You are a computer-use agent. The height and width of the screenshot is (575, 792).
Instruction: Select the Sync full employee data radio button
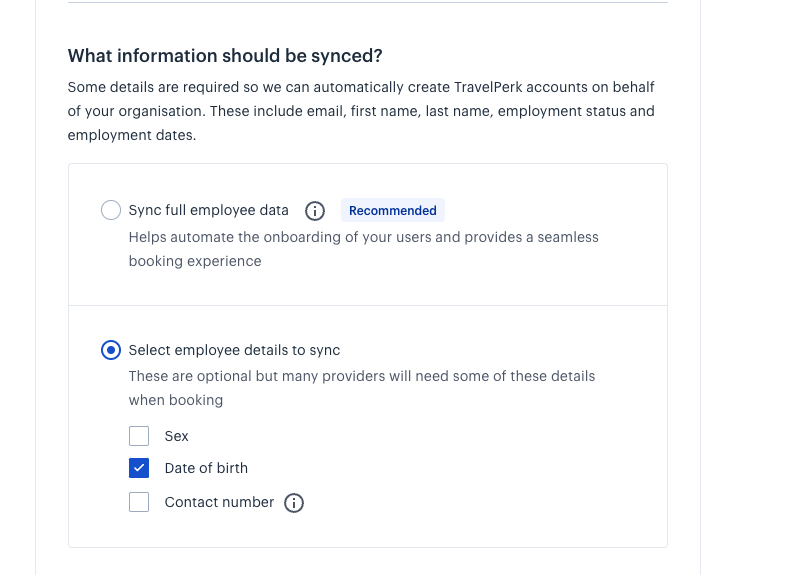click(x=111, y=210)
